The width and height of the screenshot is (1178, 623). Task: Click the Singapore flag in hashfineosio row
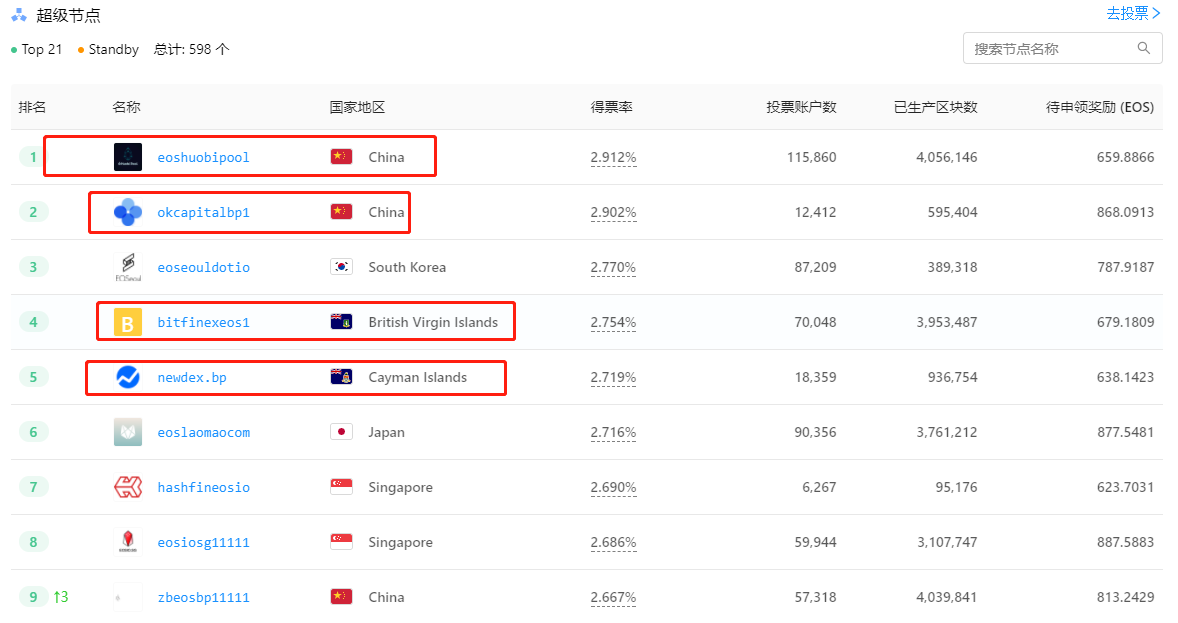[x=341, y=486]
